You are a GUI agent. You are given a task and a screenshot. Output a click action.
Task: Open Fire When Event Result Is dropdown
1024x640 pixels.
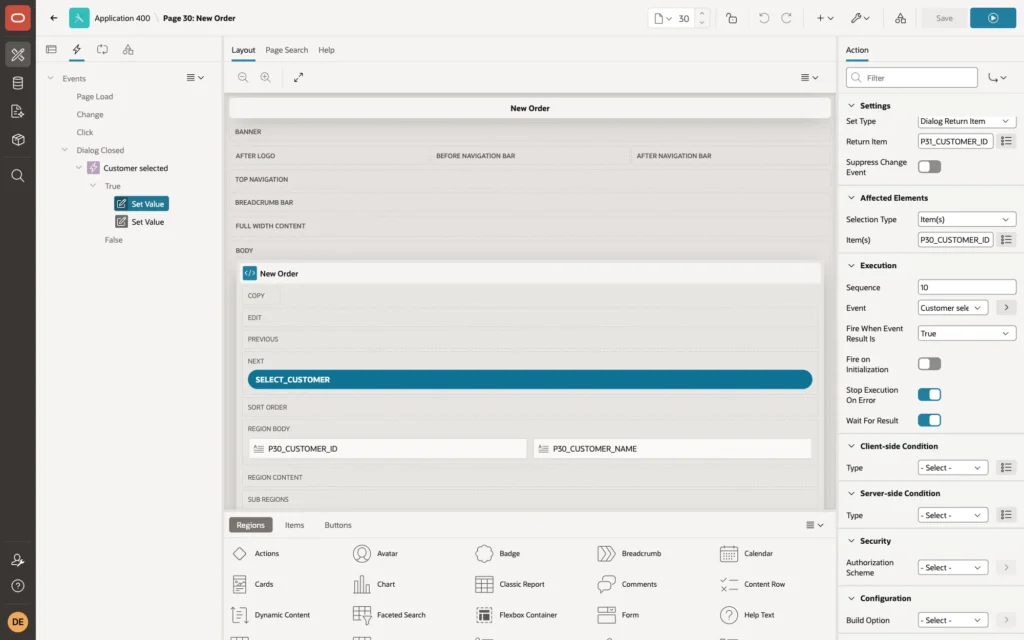pos(967,334)
